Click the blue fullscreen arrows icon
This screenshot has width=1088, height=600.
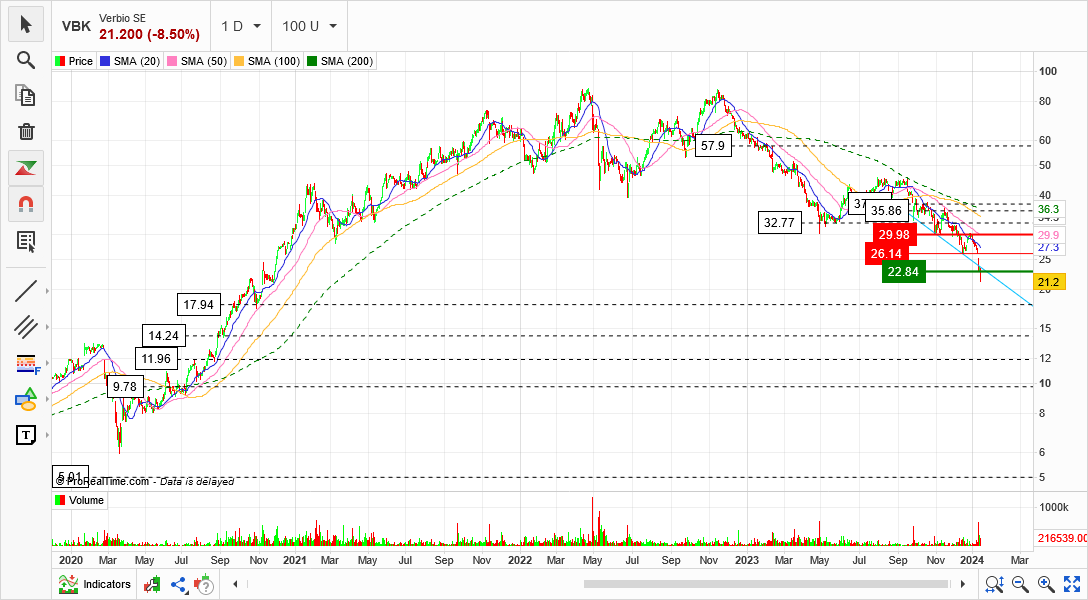click(1071, 584)
